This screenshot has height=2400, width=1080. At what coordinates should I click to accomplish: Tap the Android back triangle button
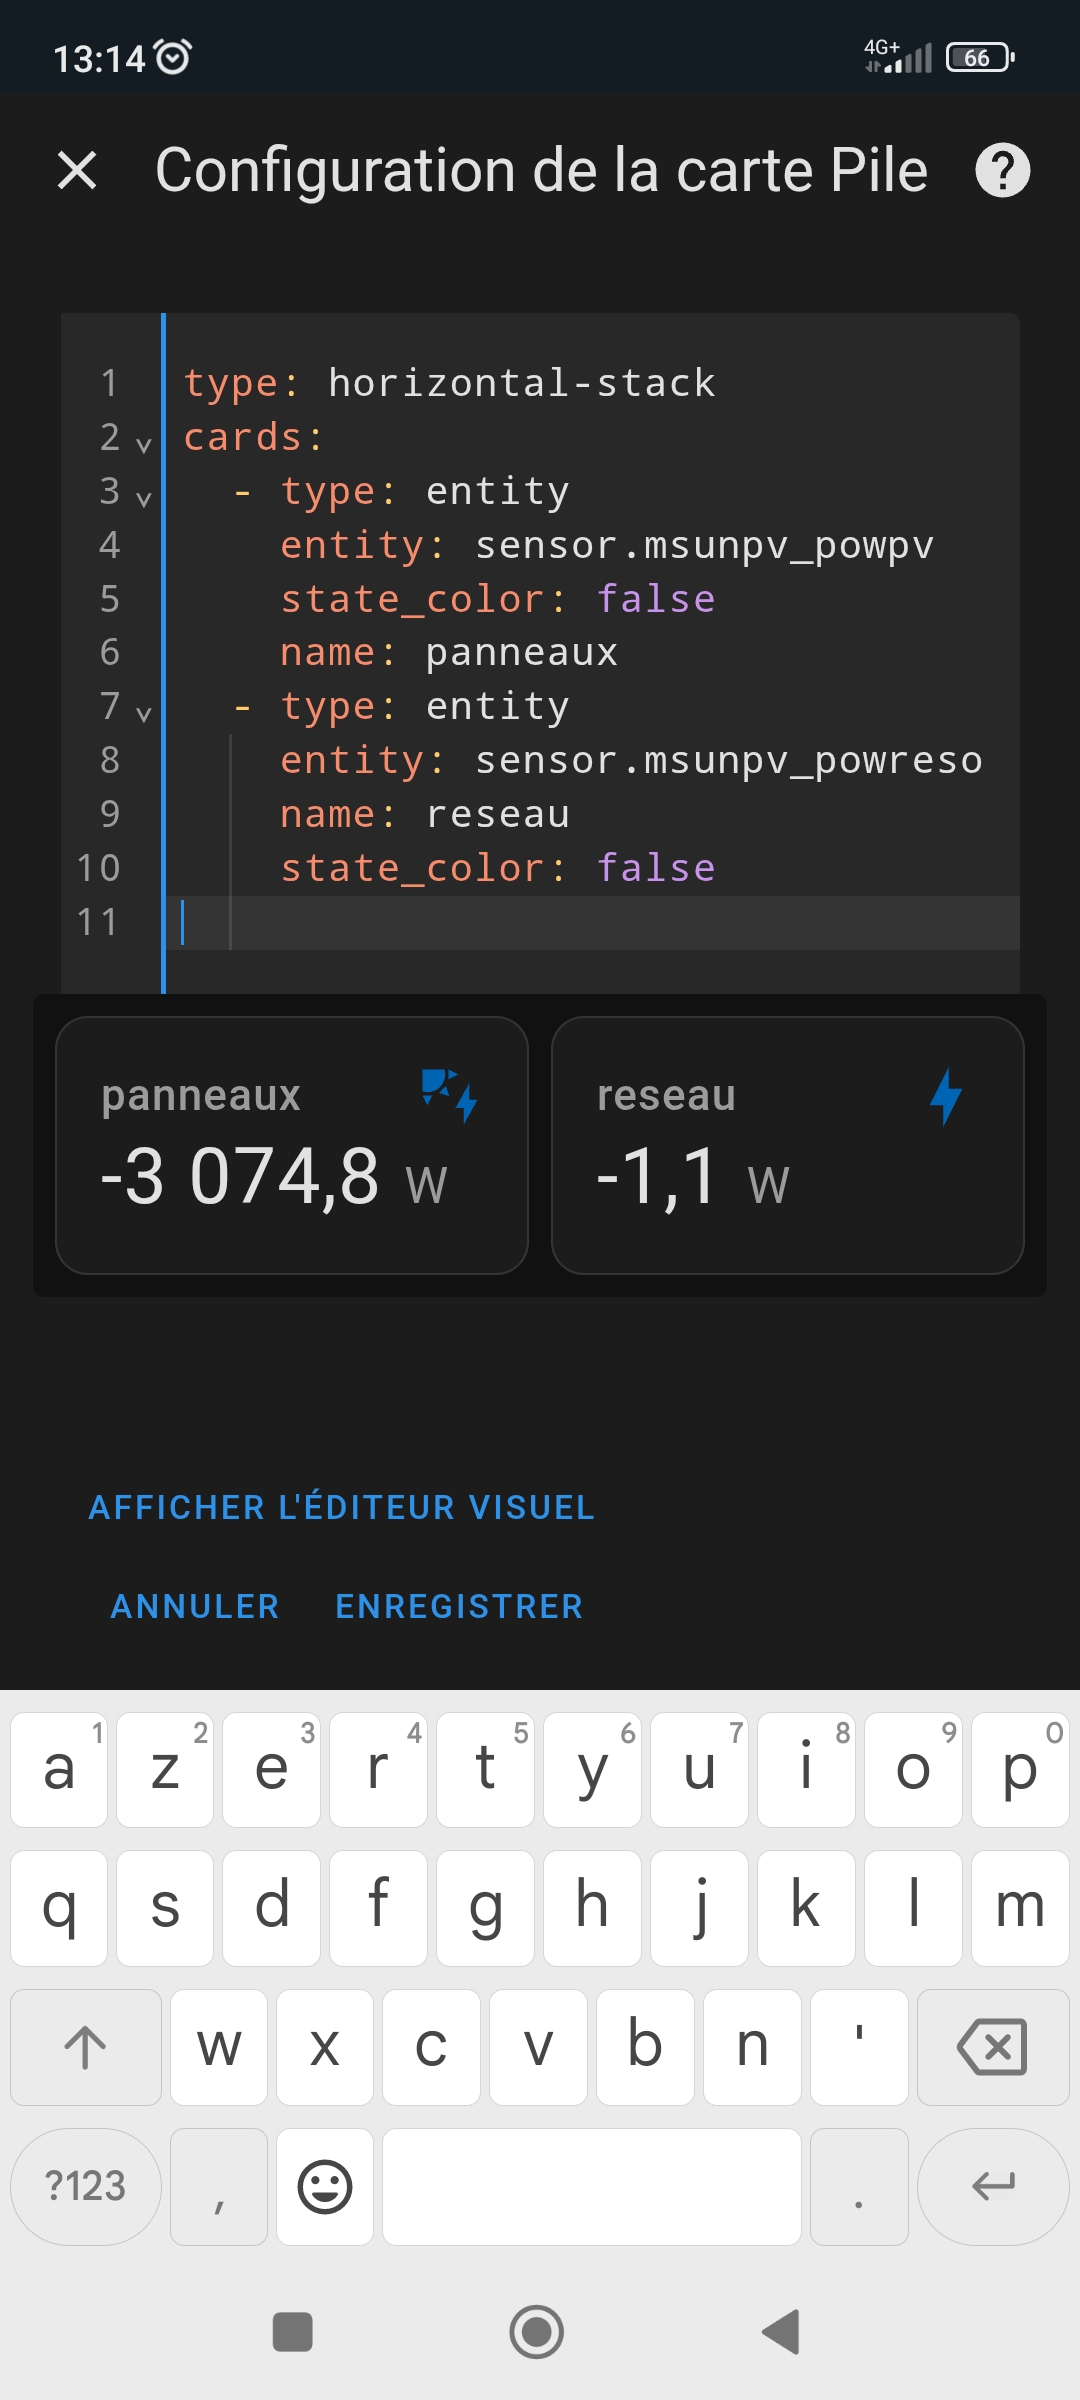click(x=781, y=2332)
